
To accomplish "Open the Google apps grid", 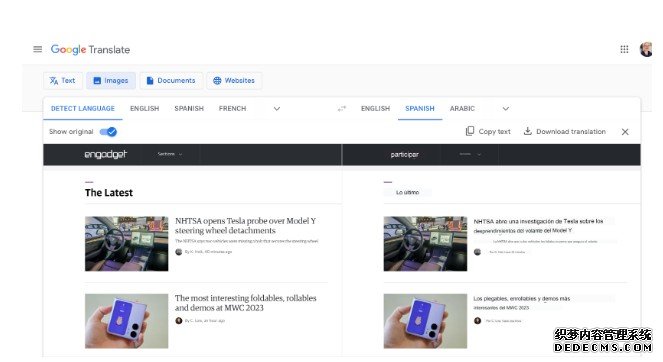I will pos(624,49).
